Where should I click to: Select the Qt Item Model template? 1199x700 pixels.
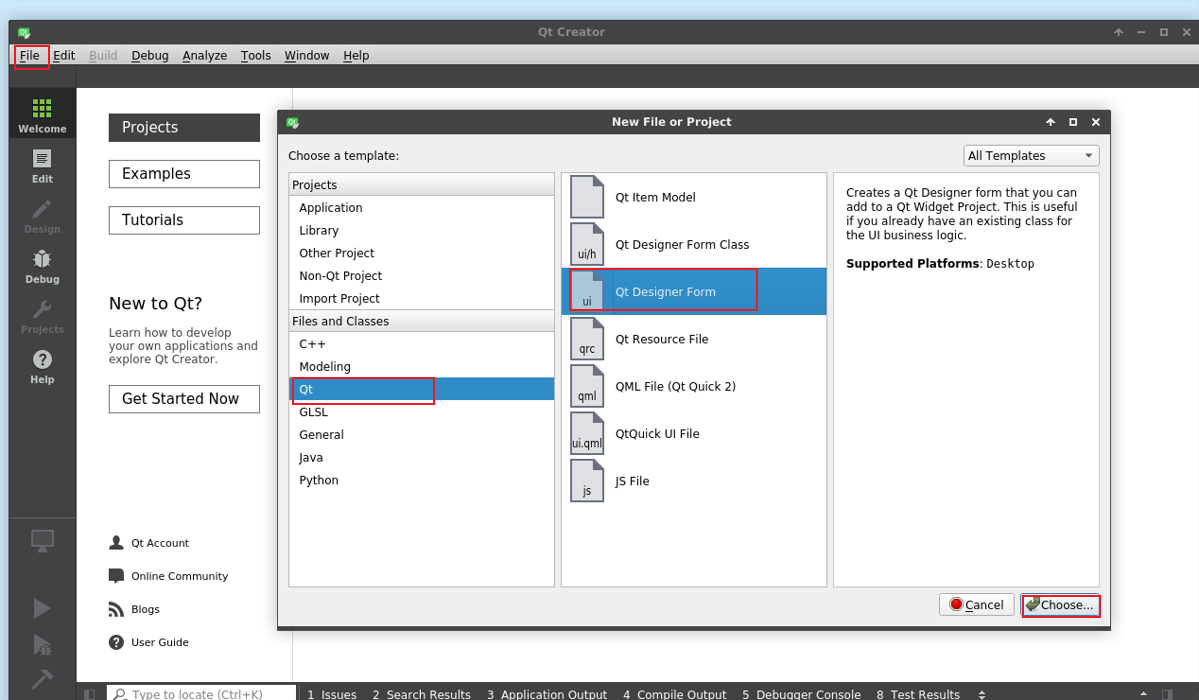tap(694, 197)
